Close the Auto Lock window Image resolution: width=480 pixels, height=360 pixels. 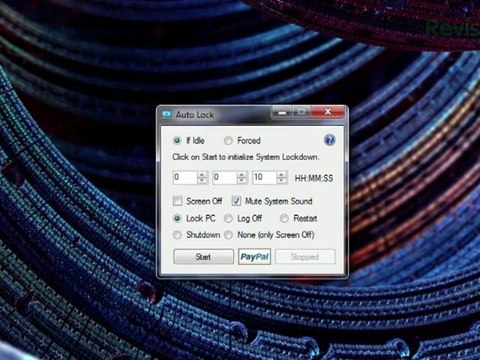pos(328,112)
